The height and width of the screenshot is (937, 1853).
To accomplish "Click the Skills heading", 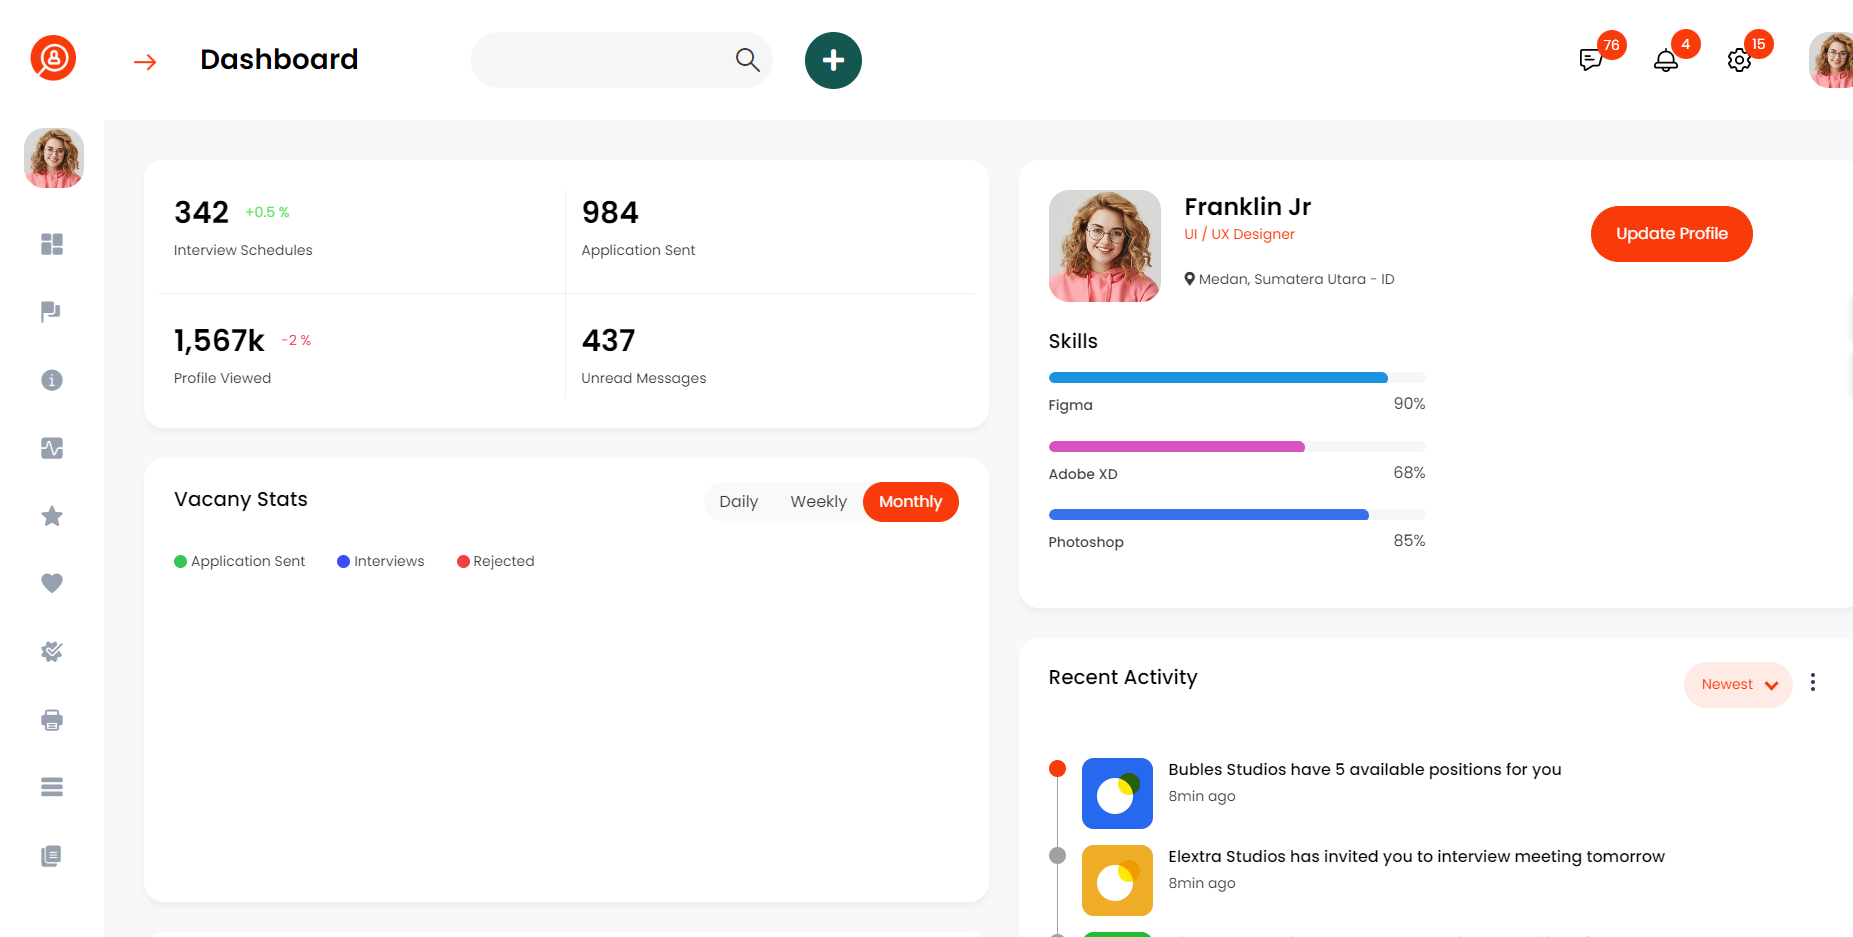I will coord(1073,341).
